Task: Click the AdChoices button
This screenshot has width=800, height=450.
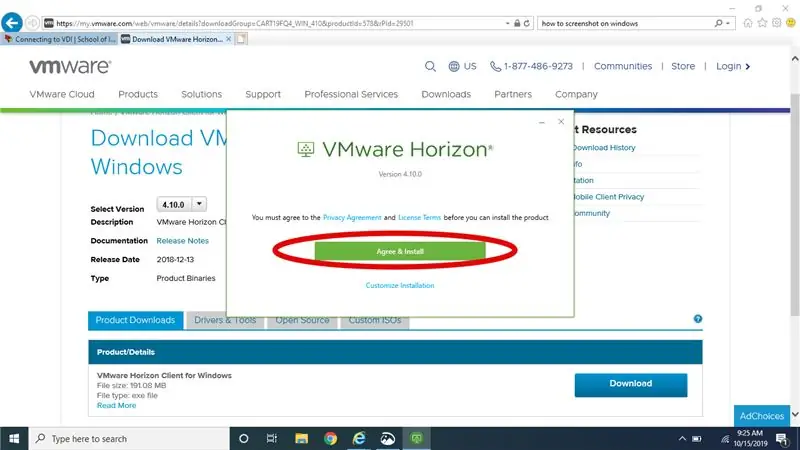Action: pos(762,416)
